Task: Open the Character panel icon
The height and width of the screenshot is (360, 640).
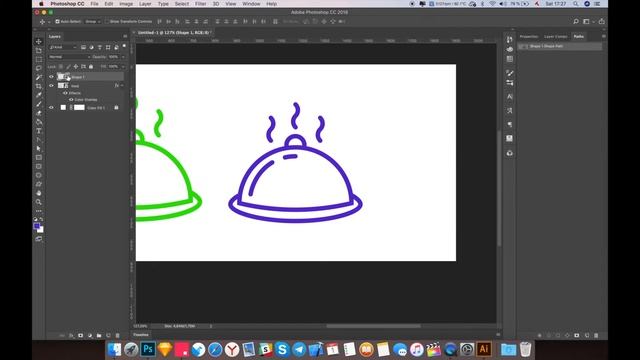Action: [x=510, y=97]
